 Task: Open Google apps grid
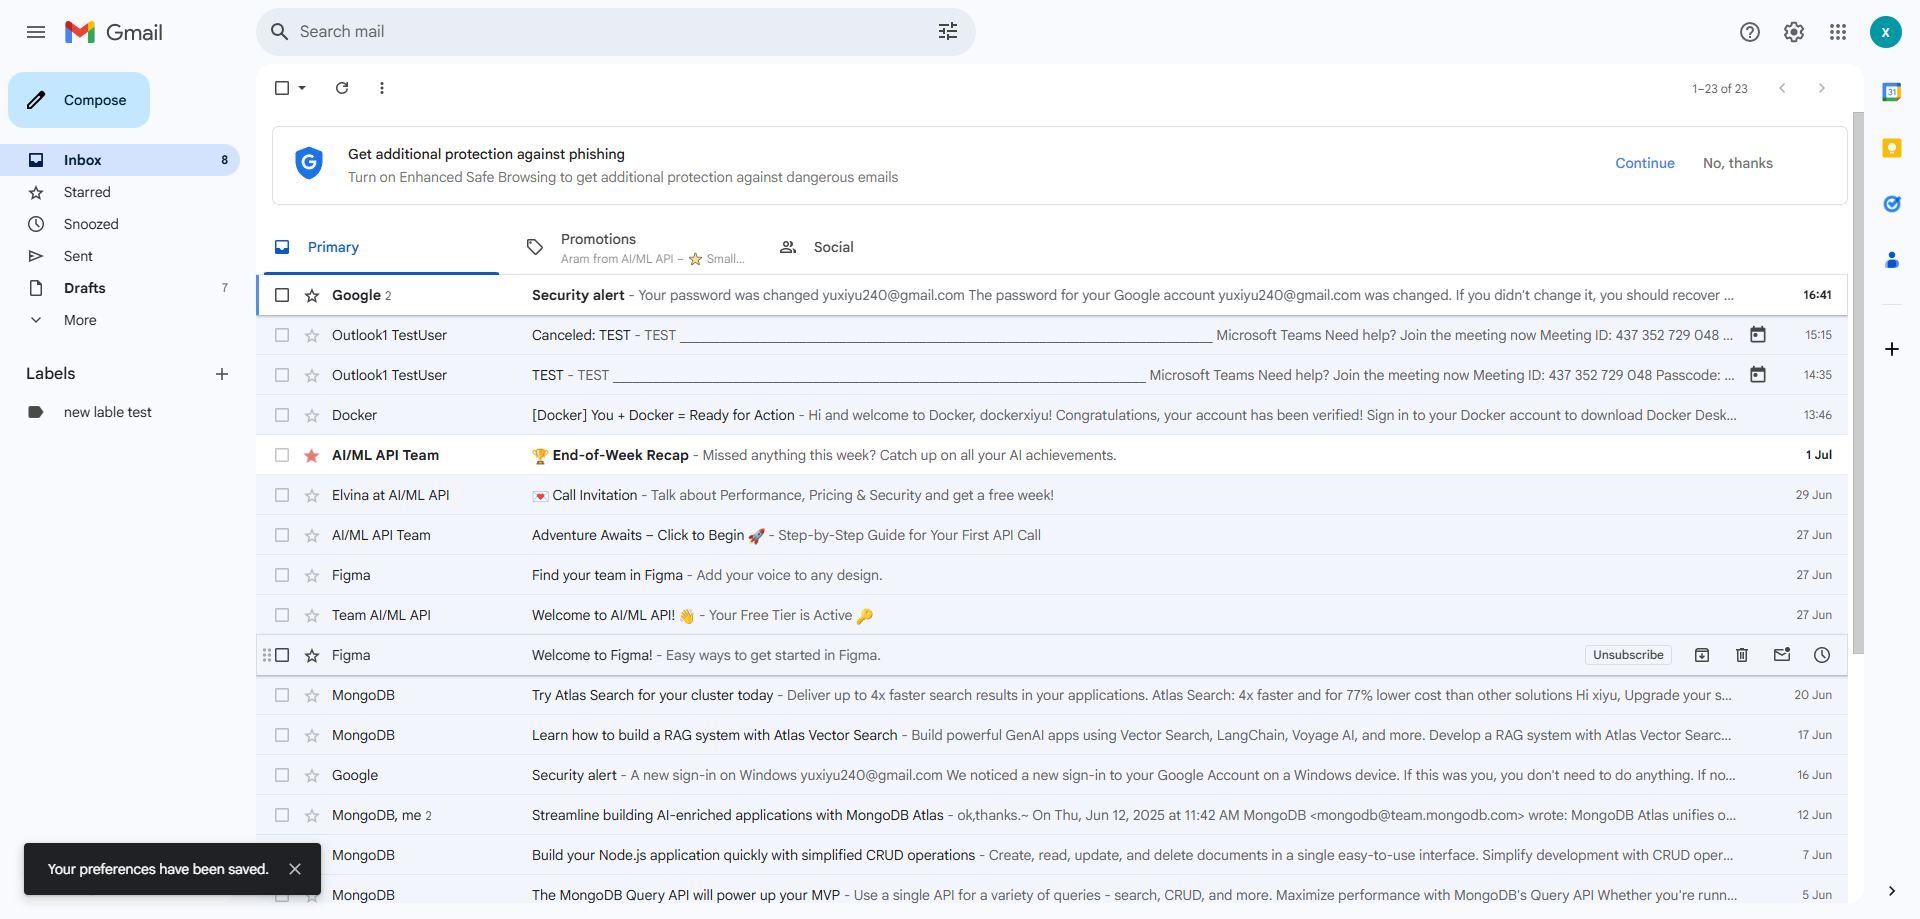click(x=1838, y=32)
